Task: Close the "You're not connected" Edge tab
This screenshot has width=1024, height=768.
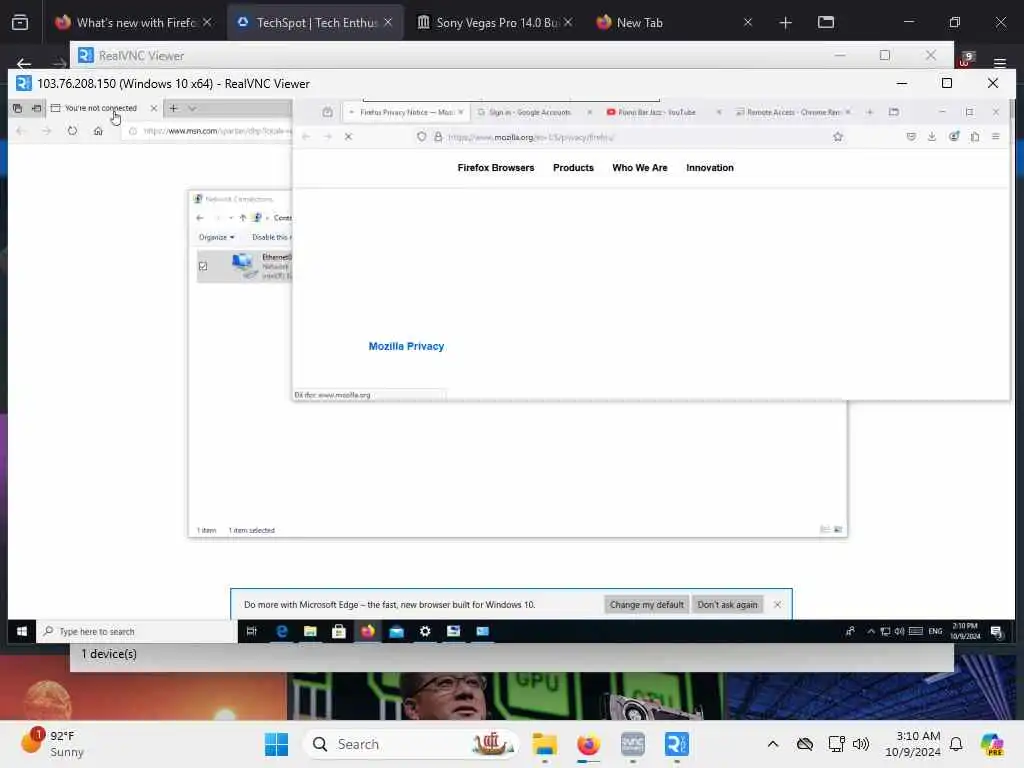Action: pyautogui.click(x=153, y=108)
